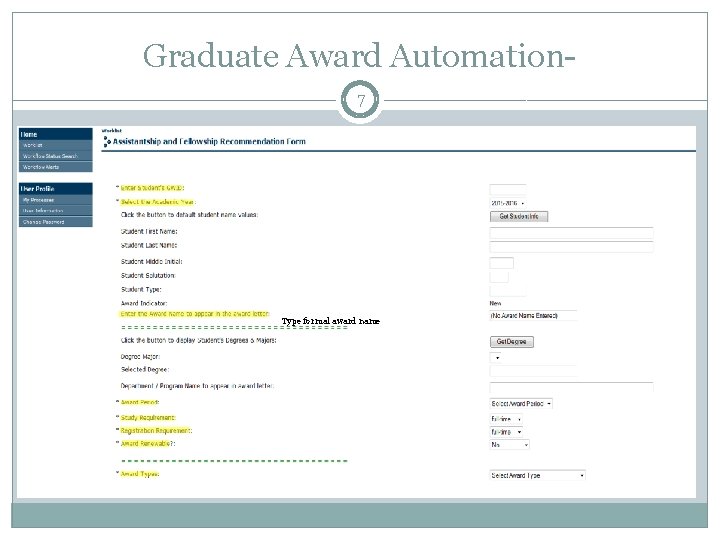Screen dimensions: 720x540
Task: Click the Student Middle Initial field
Action: pos(501,263)
